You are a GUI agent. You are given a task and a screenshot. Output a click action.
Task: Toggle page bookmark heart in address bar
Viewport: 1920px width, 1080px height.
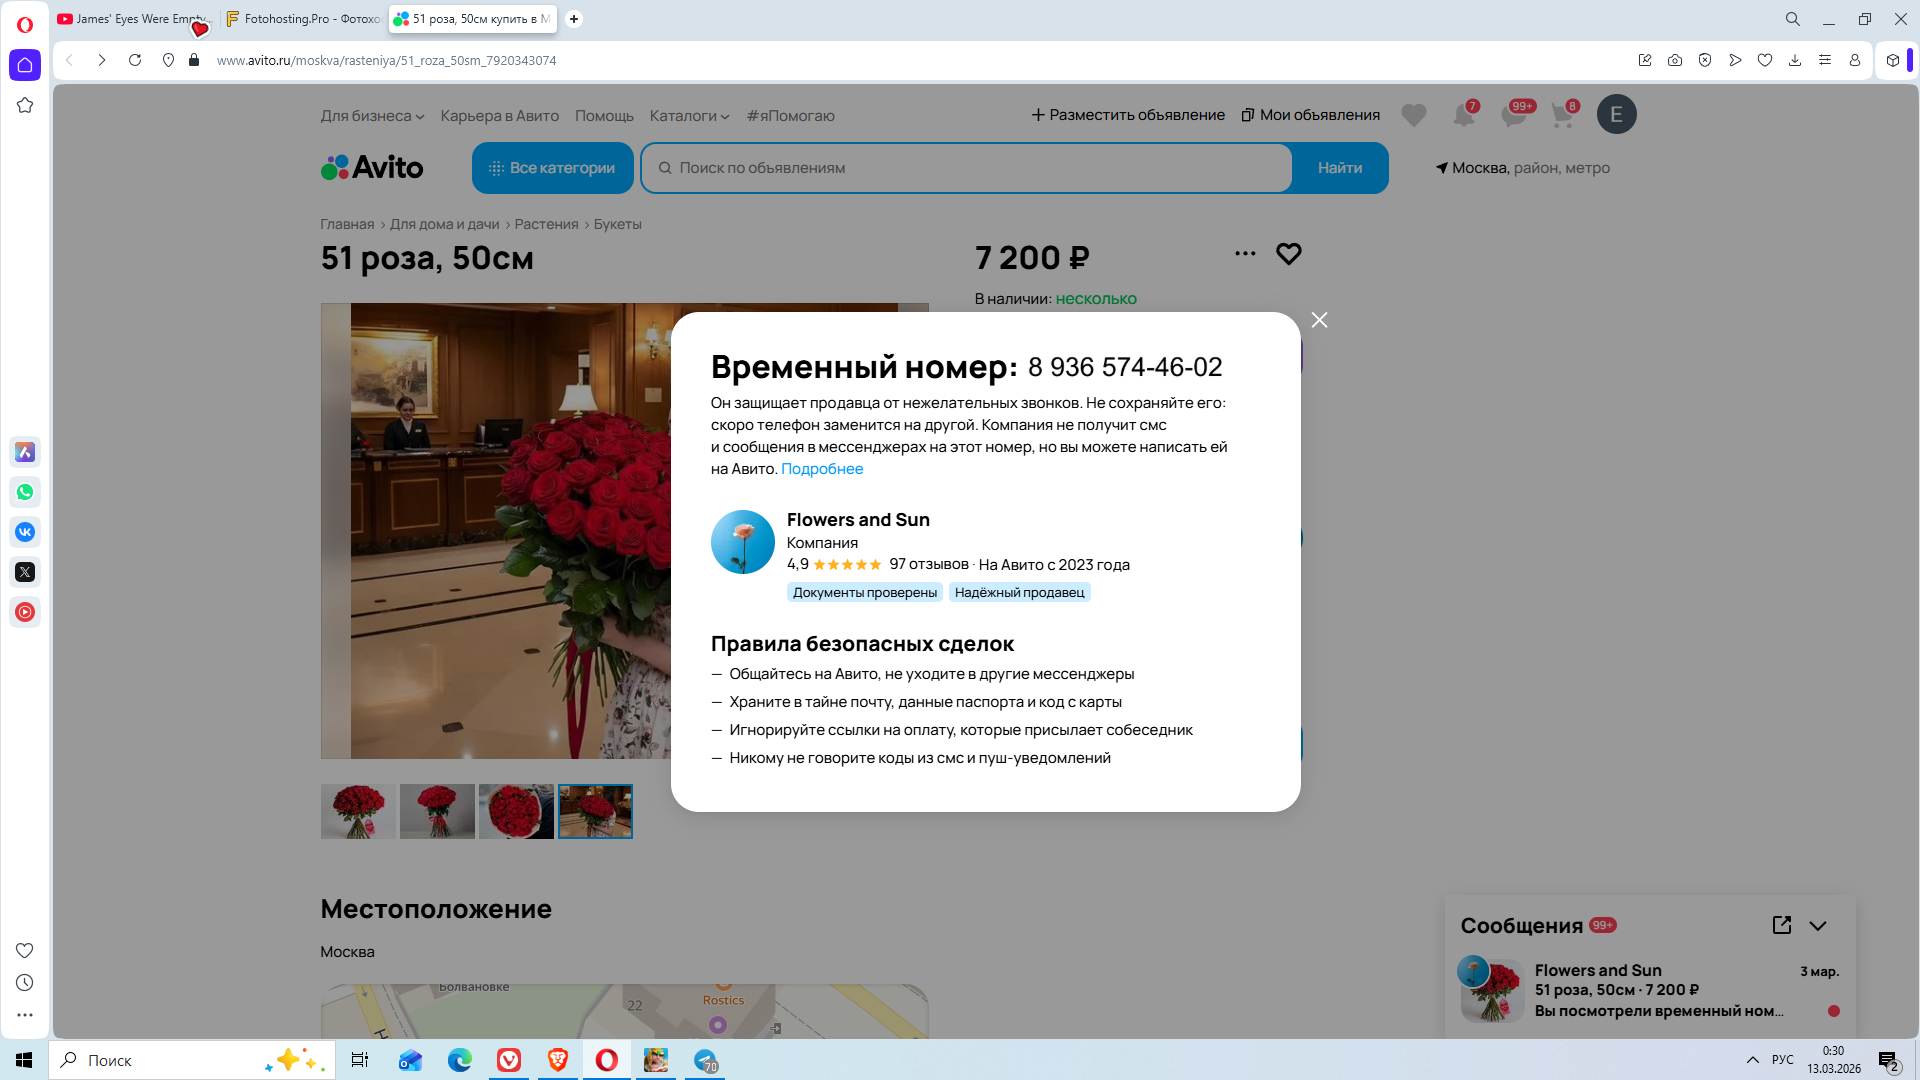(1765, 60)
